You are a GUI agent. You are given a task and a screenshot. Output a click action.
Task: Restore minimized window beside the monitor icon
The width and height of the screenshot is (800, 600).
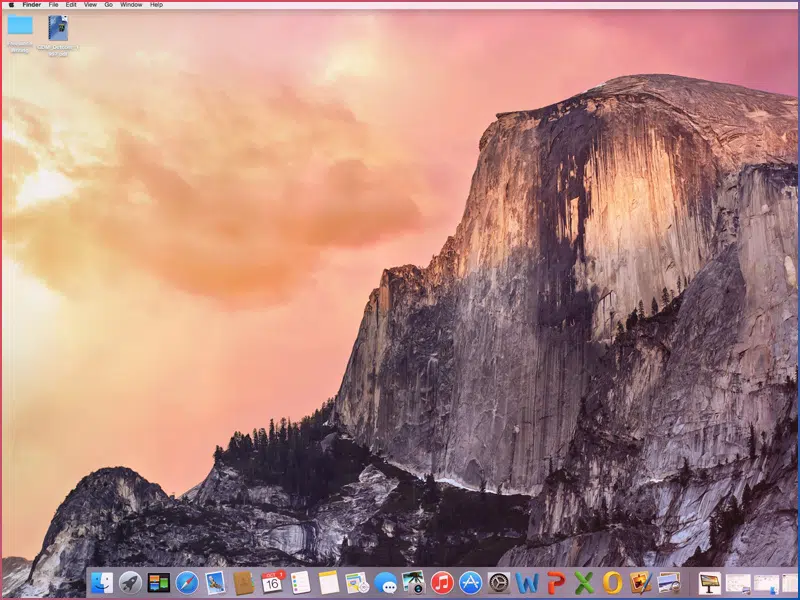click(738, 583)
